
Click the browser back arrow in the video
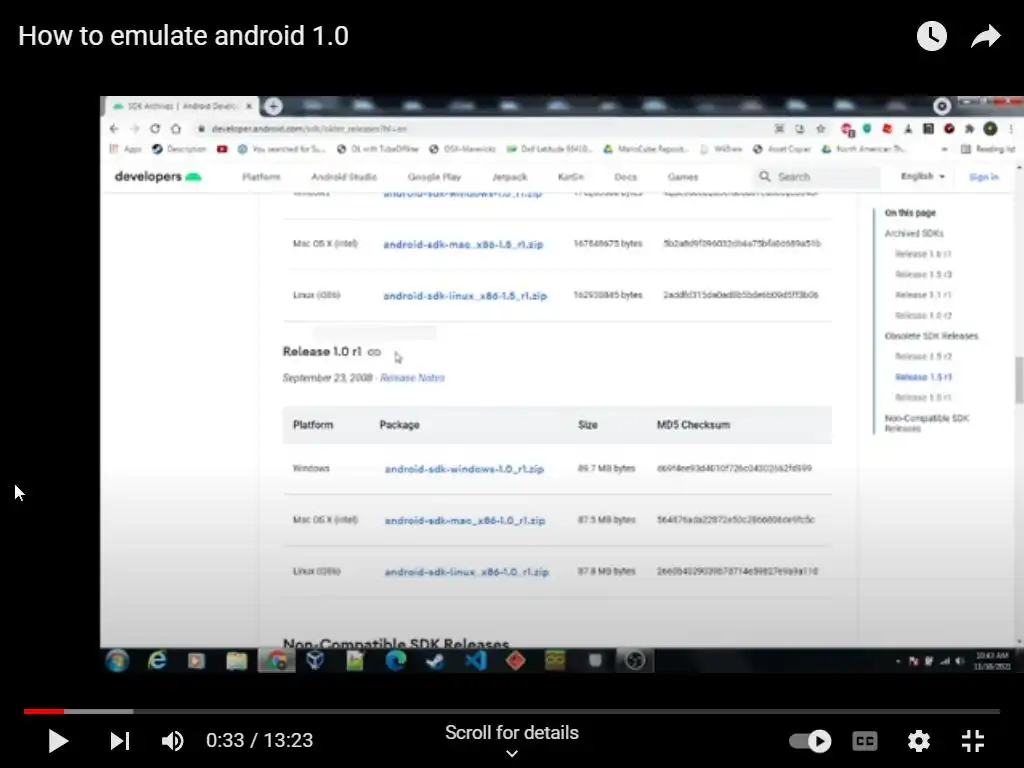(x=114, y=129)
